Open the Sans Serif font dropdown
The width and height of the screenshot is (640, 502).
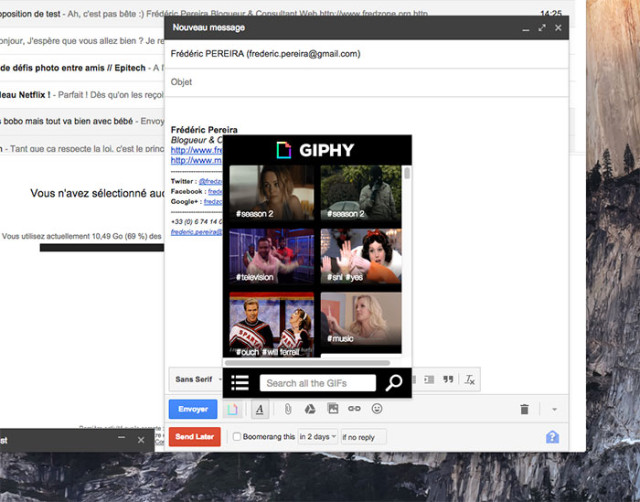[198, 380]
